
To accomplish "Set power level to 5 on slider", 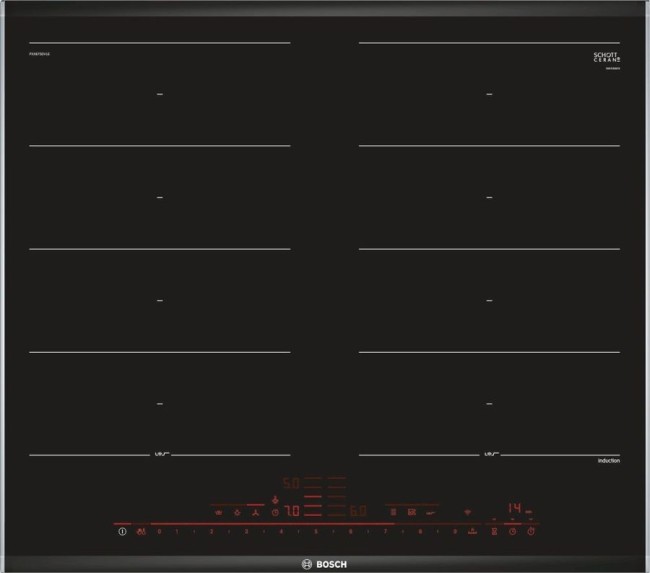I will (x=316, y=532).
